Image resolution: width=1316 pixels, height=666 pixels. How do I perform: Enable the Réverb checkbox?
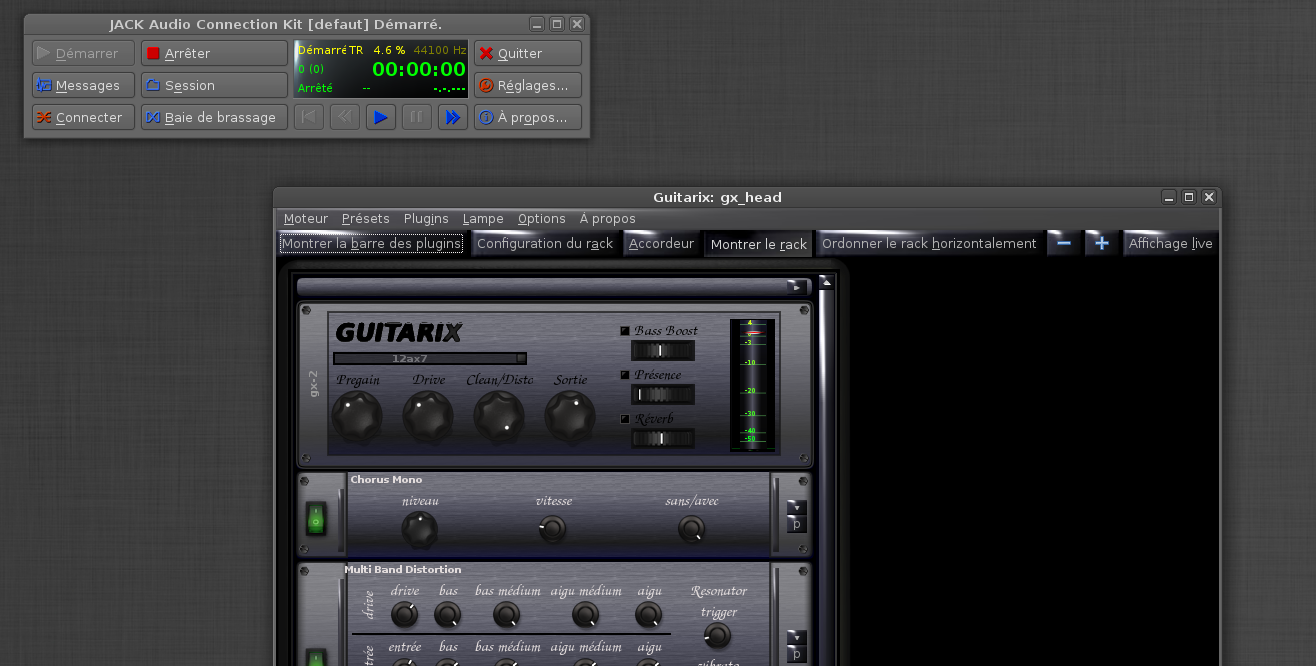(x=625, y=419)
